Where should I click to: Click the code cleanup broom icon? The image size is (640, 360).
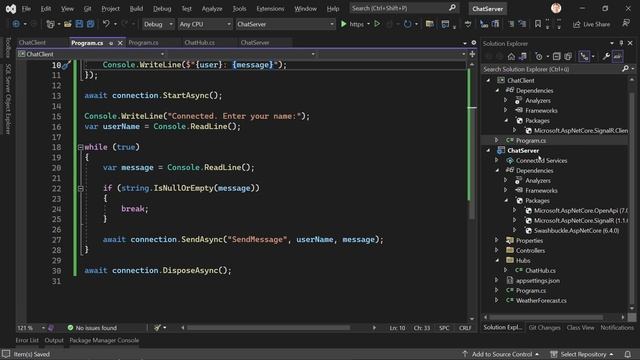click(158, 327)
